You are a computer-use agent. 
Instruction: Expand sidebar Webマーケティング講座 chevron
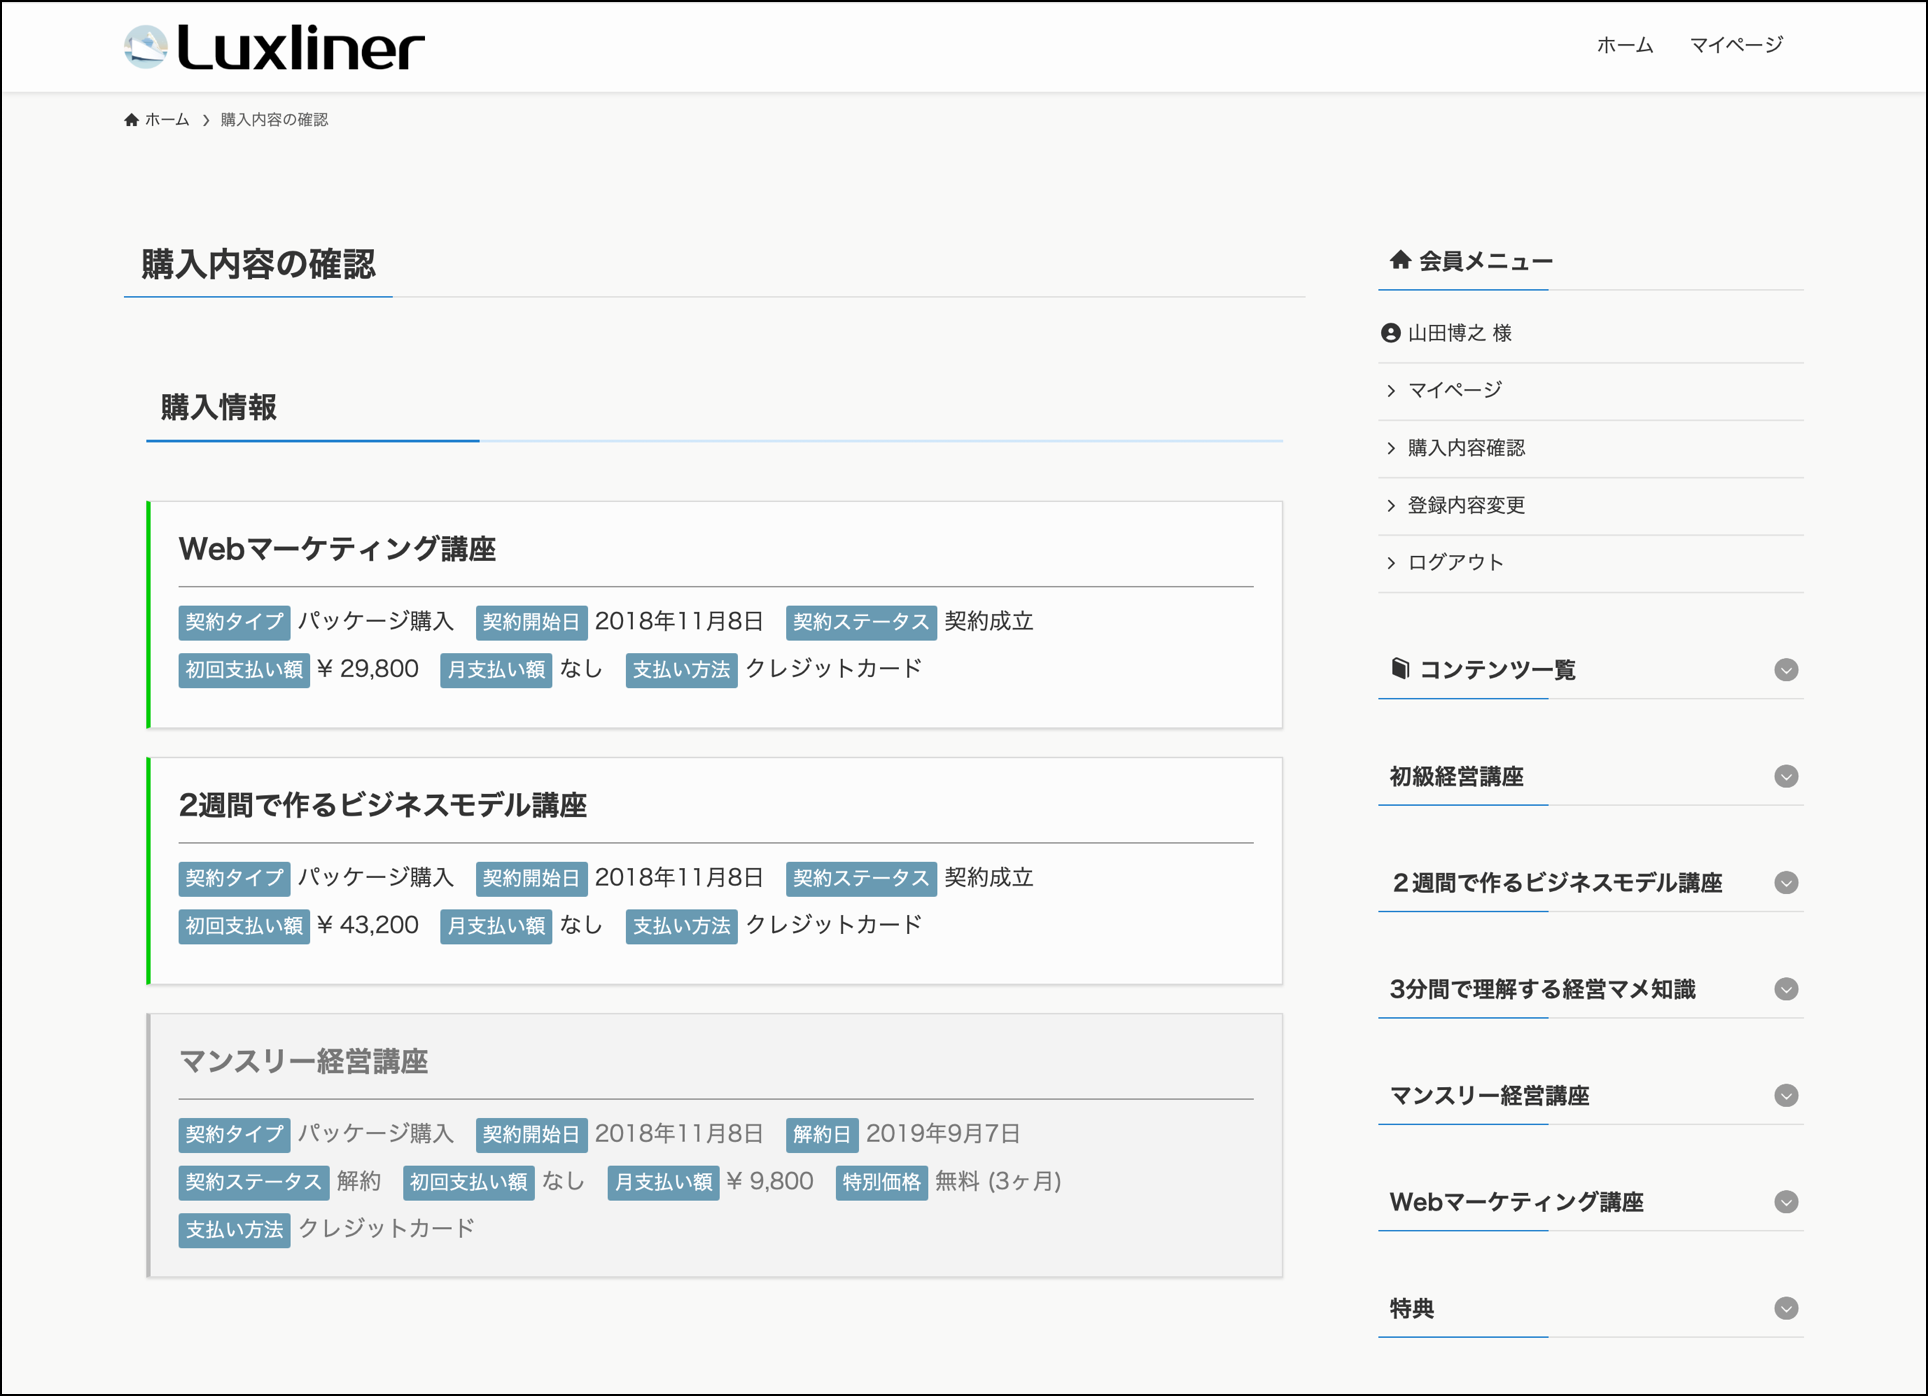coord(1786,1202)
